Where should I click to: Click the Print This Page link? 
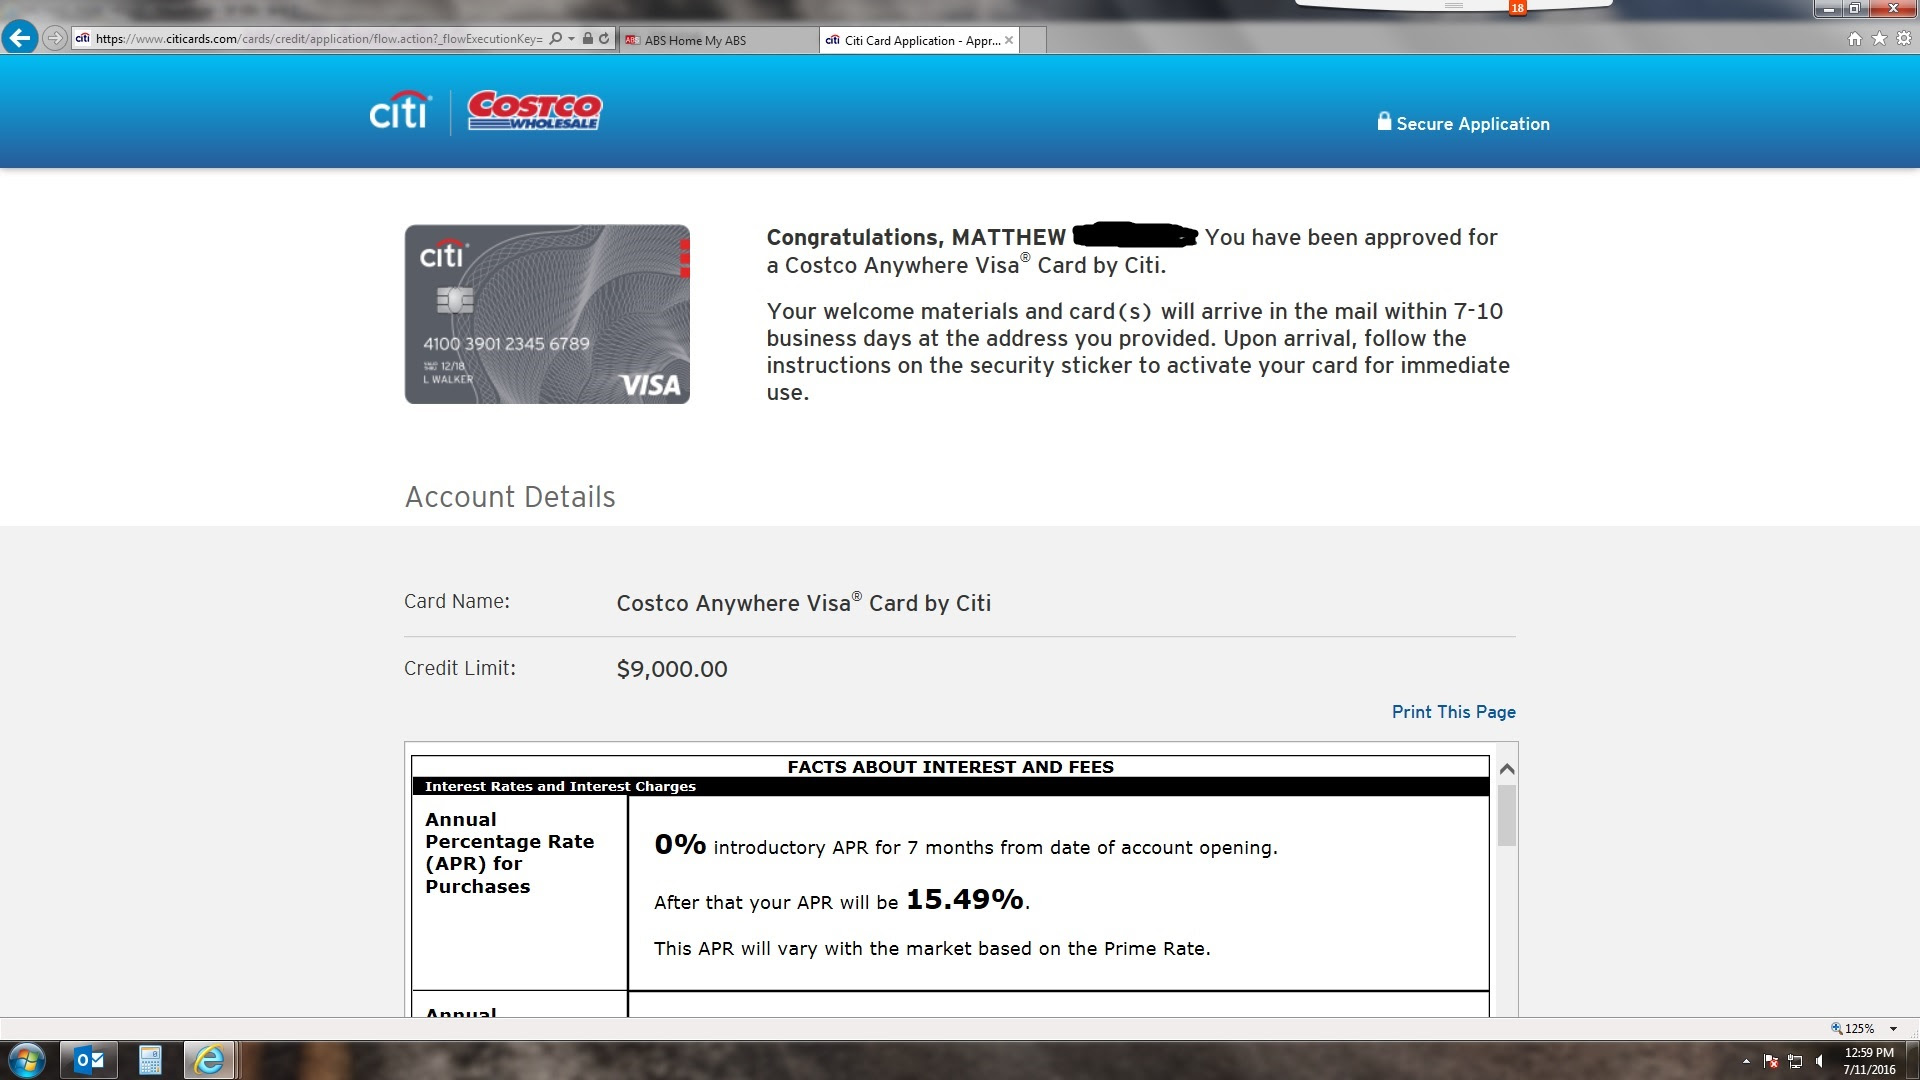click(x=1453, y=712)
